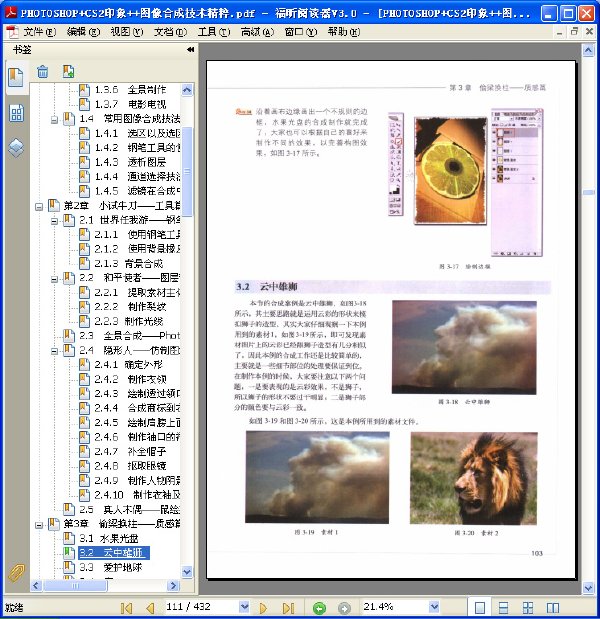Open the 工具 menu
600x619 pixels.
(214, 32)
